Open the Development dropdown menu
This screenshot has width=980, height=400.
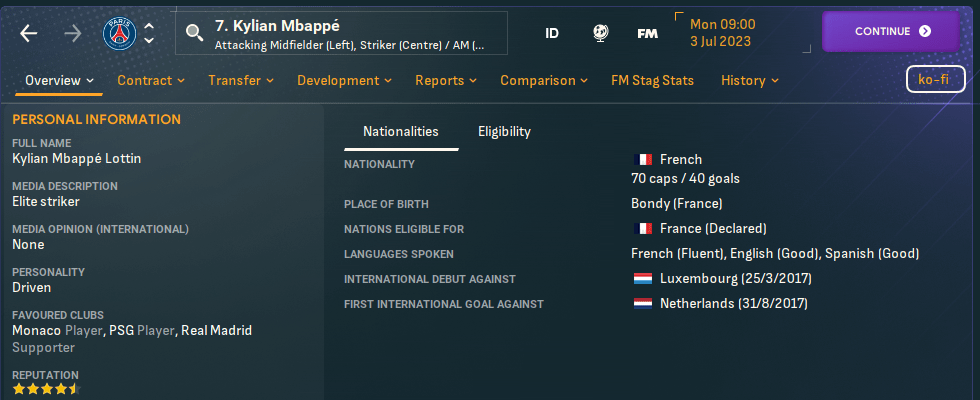[x=344, y=80]
